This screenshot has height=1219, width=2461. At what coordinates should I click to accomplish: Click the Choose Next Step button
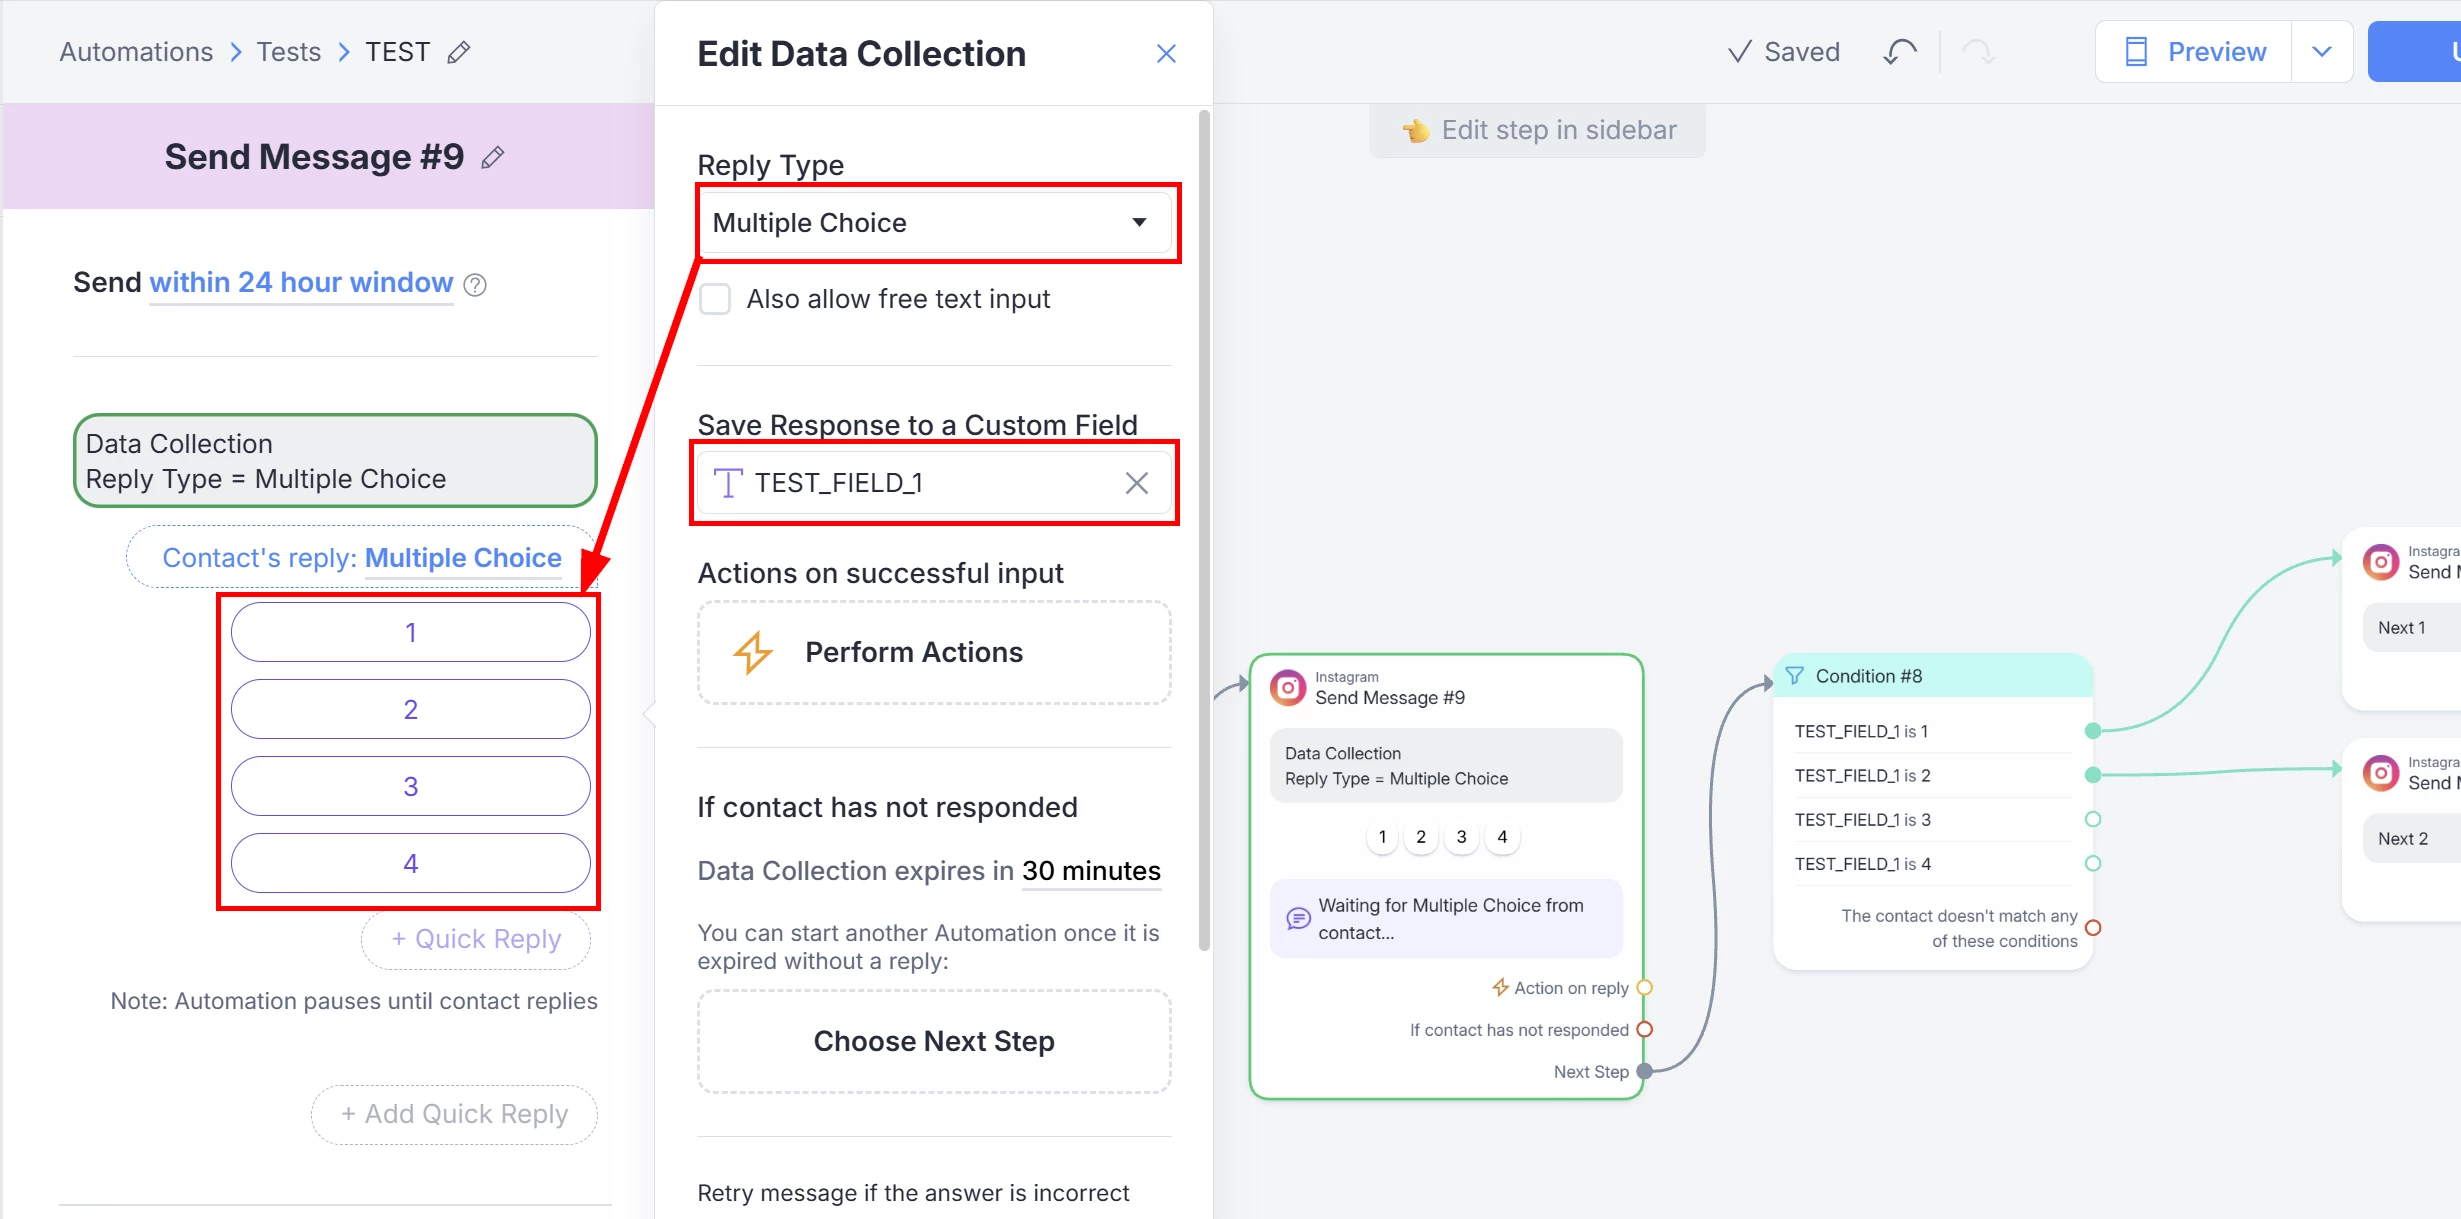[x=934, y=1041]
